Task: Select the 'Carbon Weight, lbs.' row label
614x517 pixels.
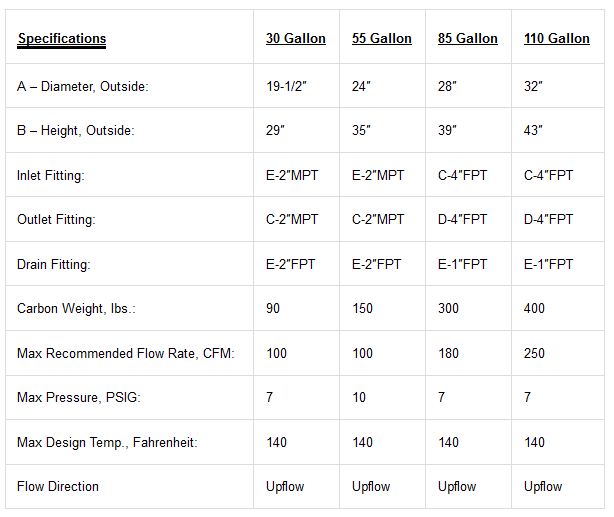Action: coord(76,309)
